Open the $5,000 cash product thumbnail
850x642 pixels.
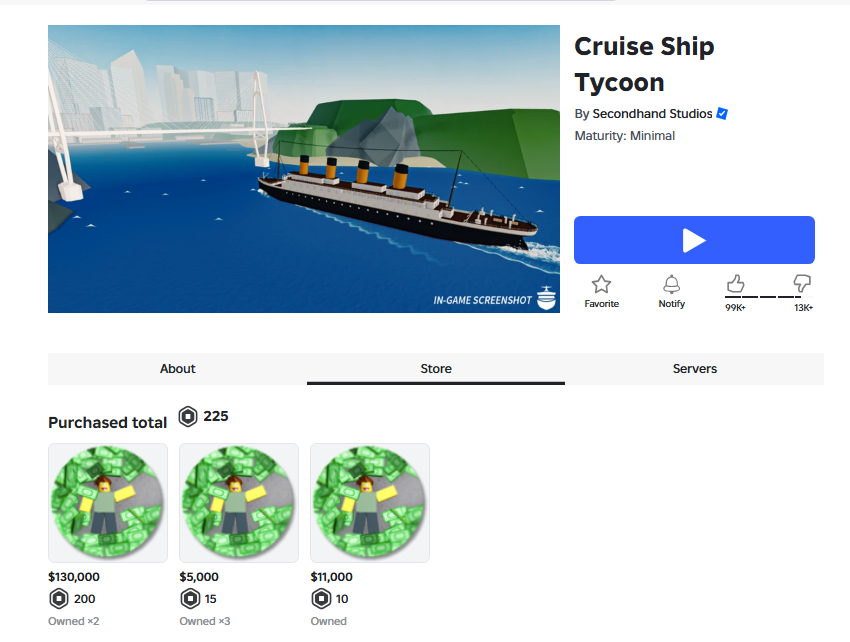pos(239,503)
